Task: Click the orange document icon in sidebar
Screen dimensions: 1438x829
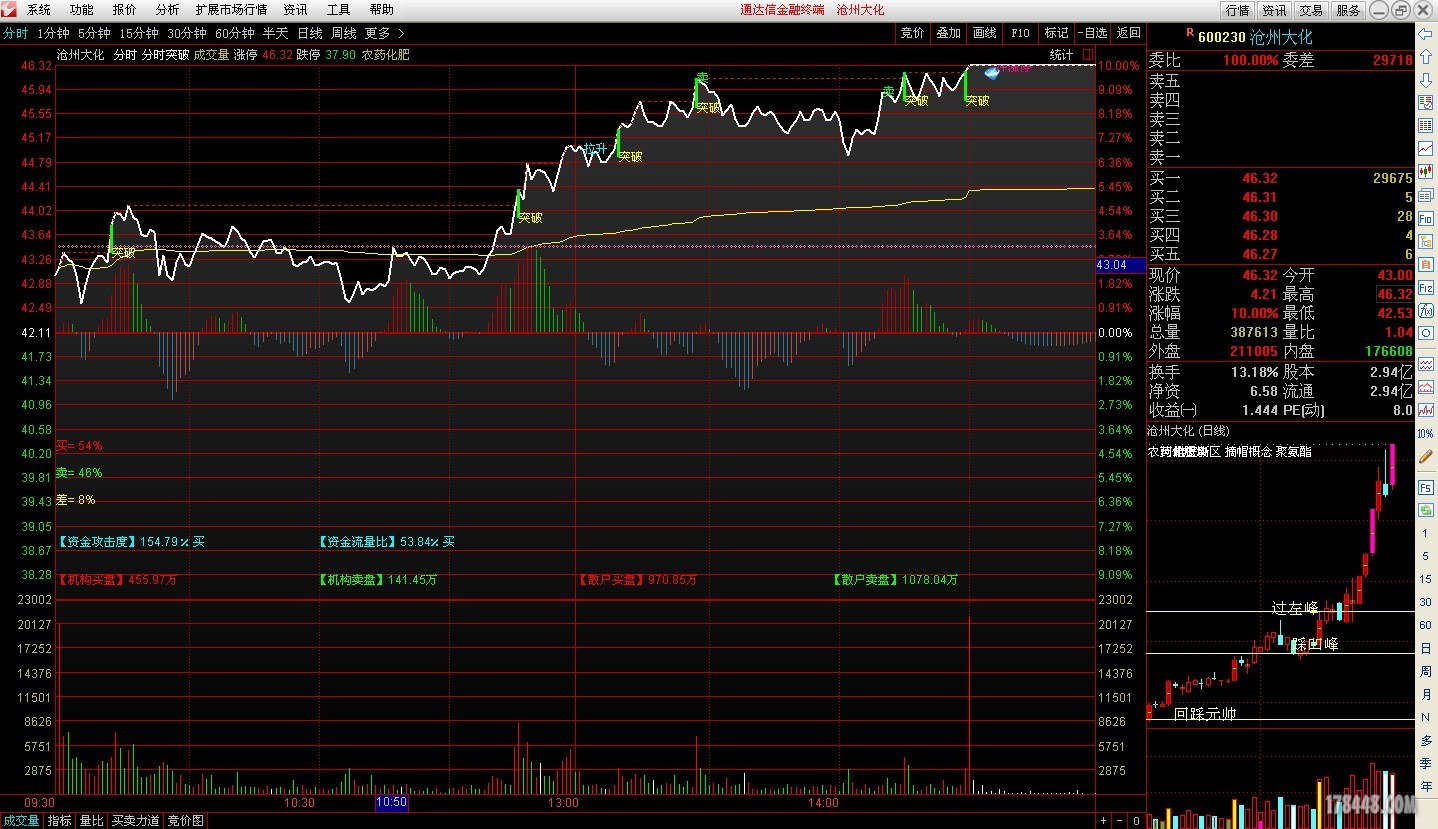Action: click(1425, 264)
